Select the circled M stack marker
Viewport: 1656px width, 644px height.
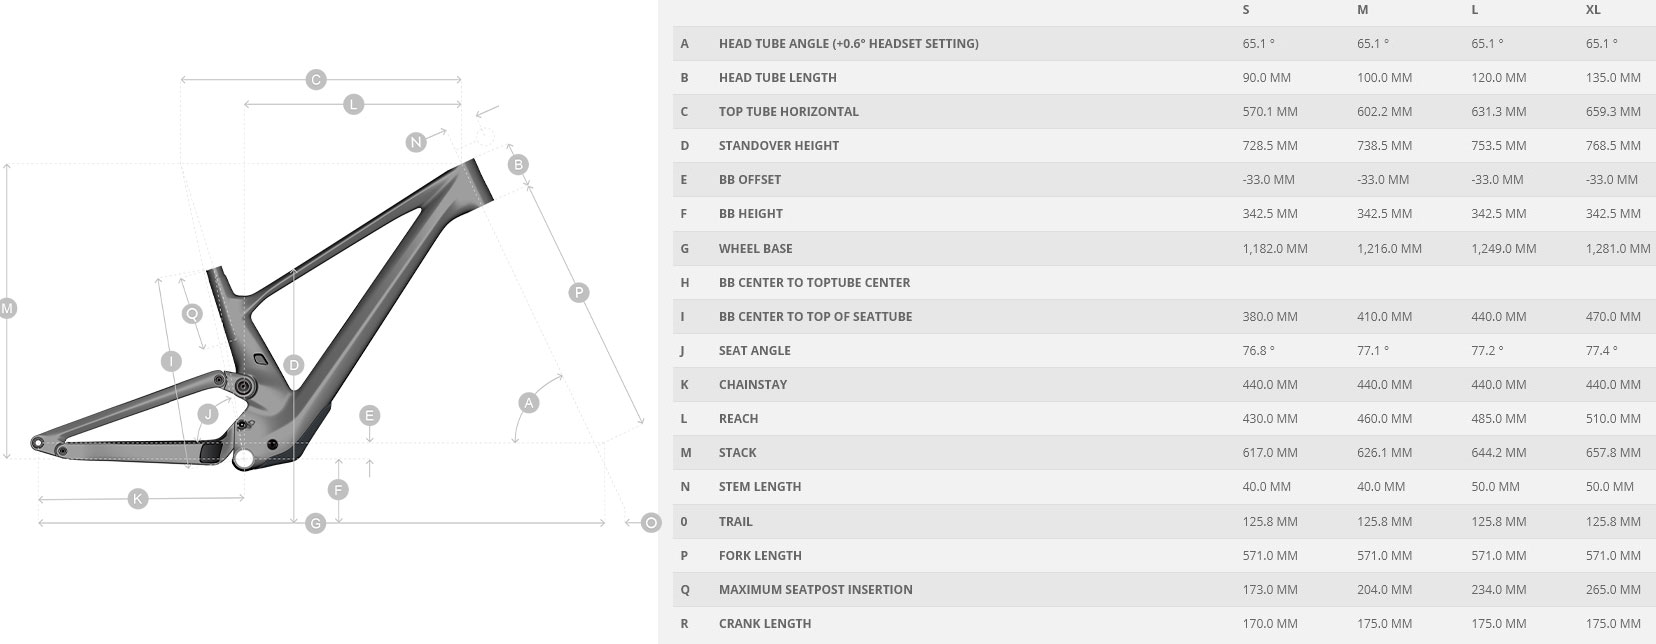8,309
